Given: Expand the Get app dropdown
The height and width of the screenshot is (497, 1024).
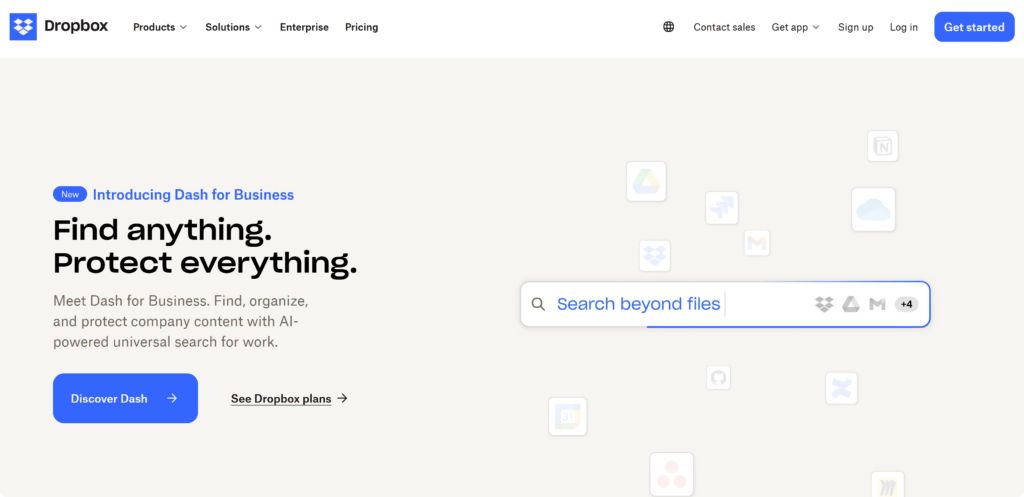Looking at the screenshot, I should [x=795, y=27].
